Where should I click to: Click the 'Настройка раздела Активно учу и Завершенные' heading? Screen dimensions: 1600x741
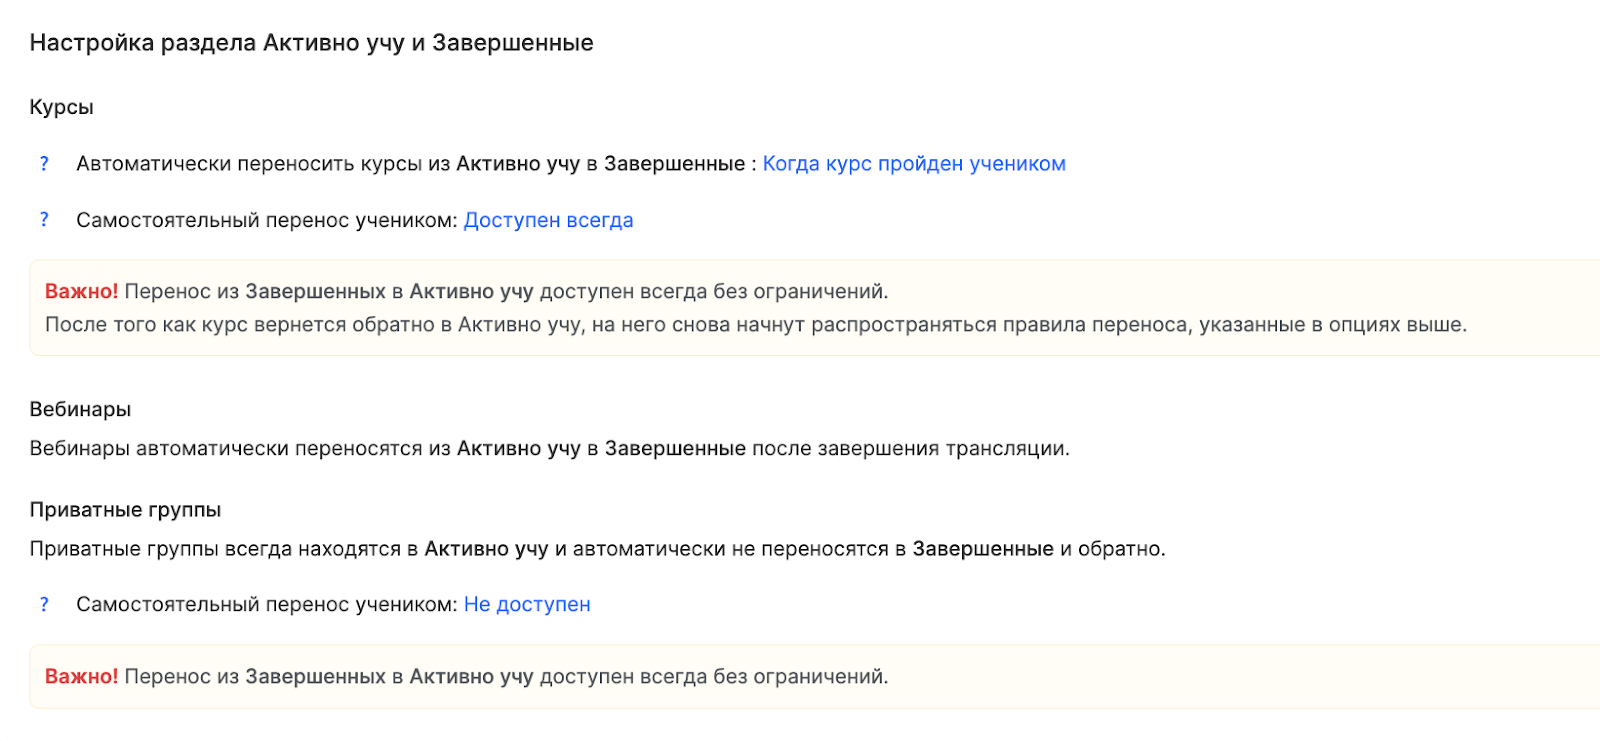(311, 43)
